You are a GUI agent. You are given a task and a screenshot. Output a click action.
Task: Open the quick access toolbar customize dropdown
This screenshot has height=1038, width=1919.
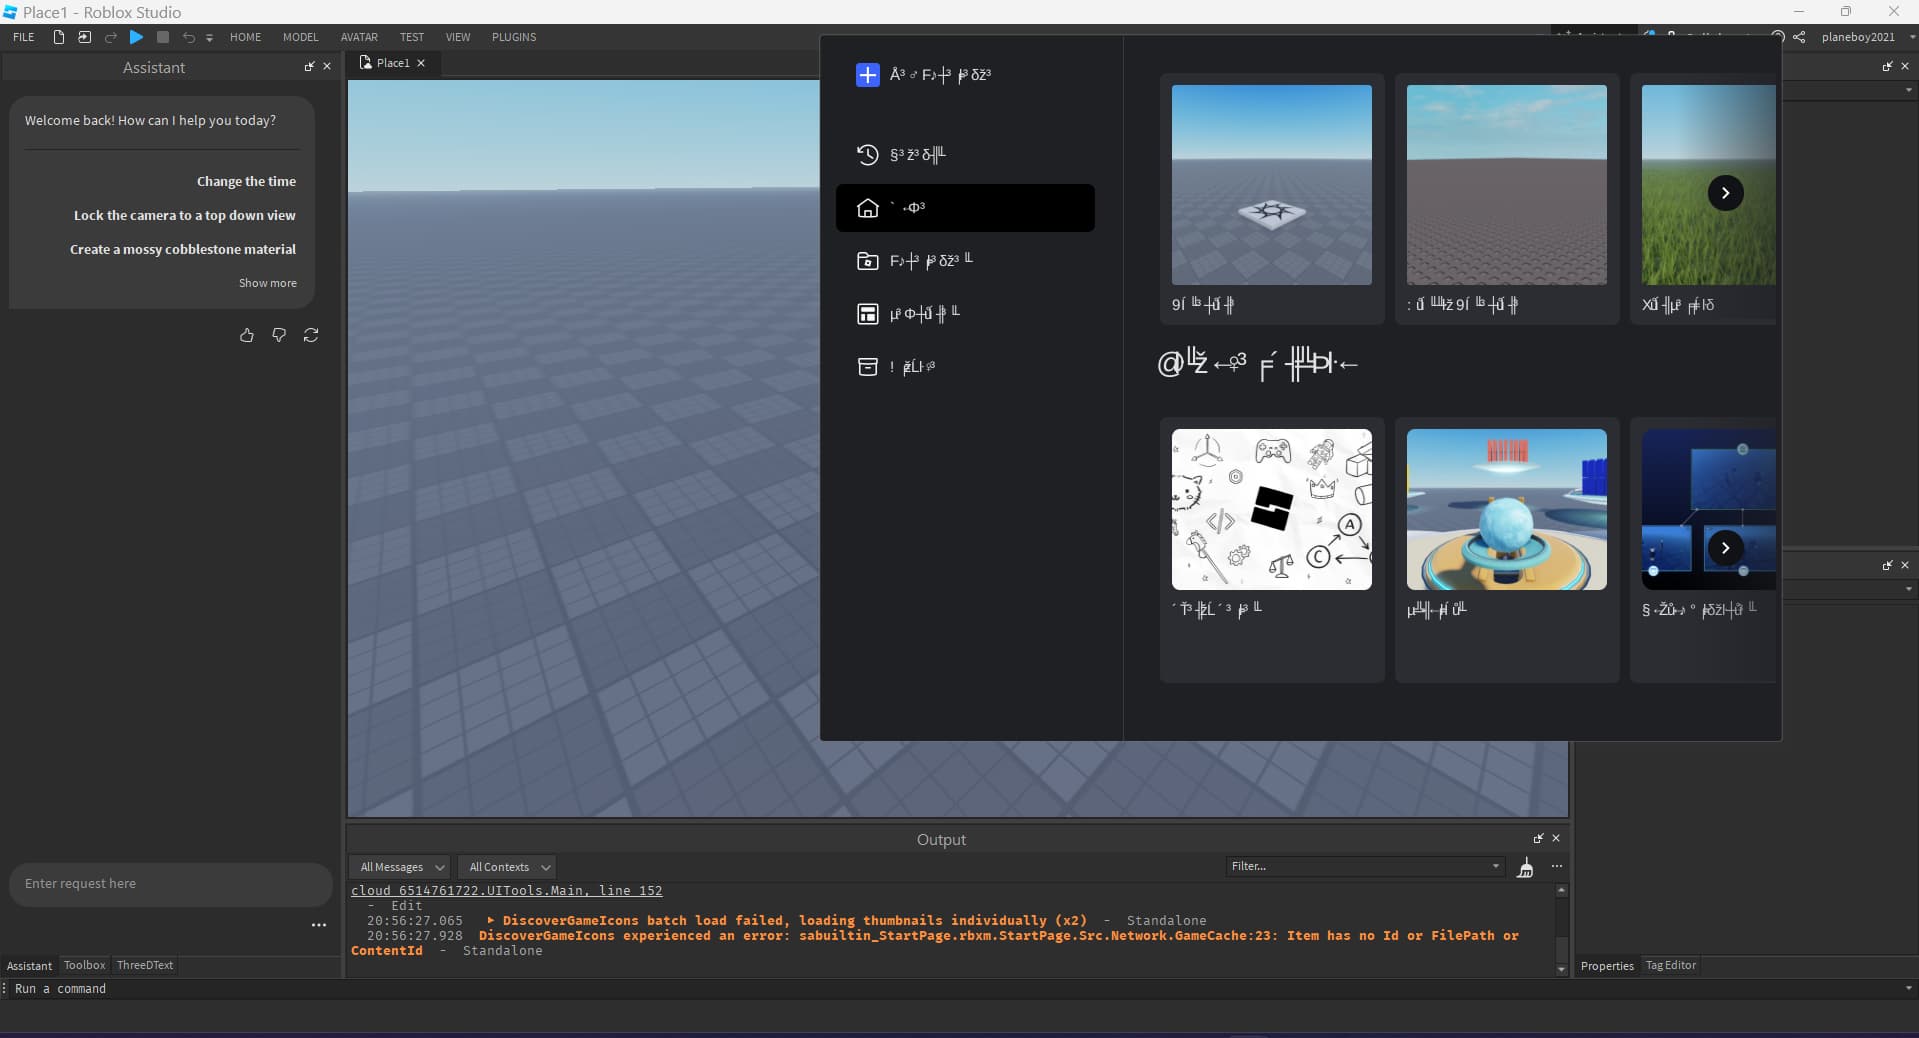coord(209,38)
